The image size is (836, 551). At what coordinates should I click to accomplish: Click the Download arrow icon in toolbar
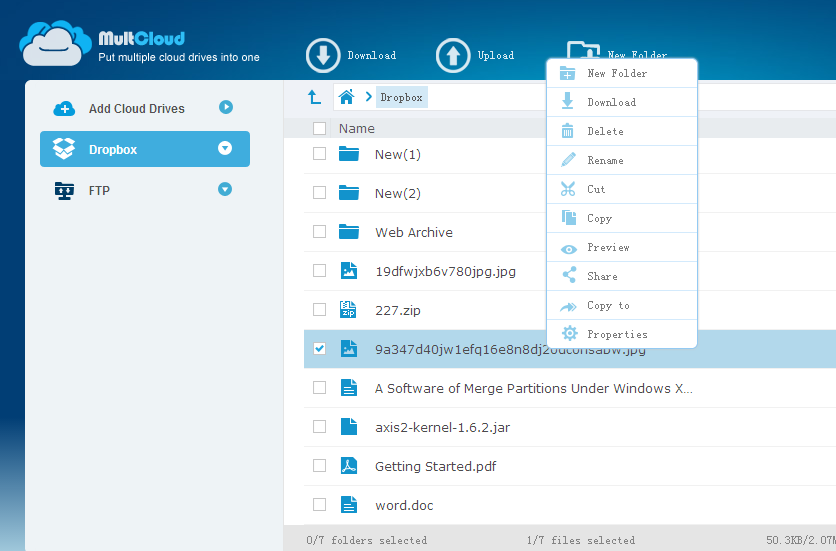[323, 56]
